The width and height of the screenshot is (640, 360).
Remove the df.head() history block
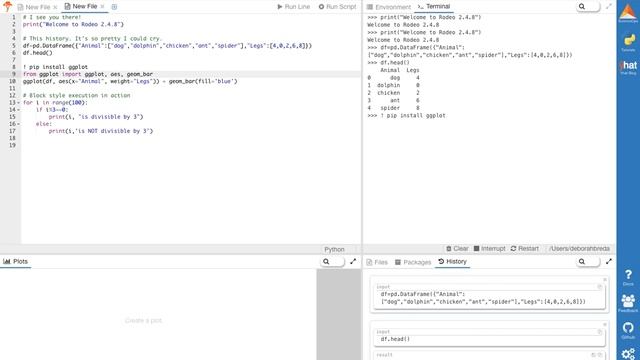point(605,325)
